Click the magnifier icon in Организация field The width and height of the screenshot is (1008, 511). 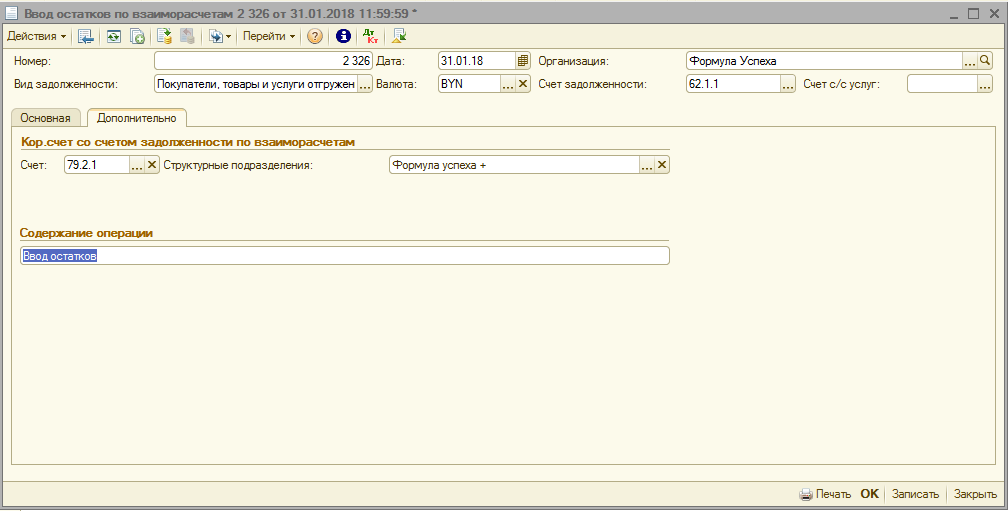[985, 61]
